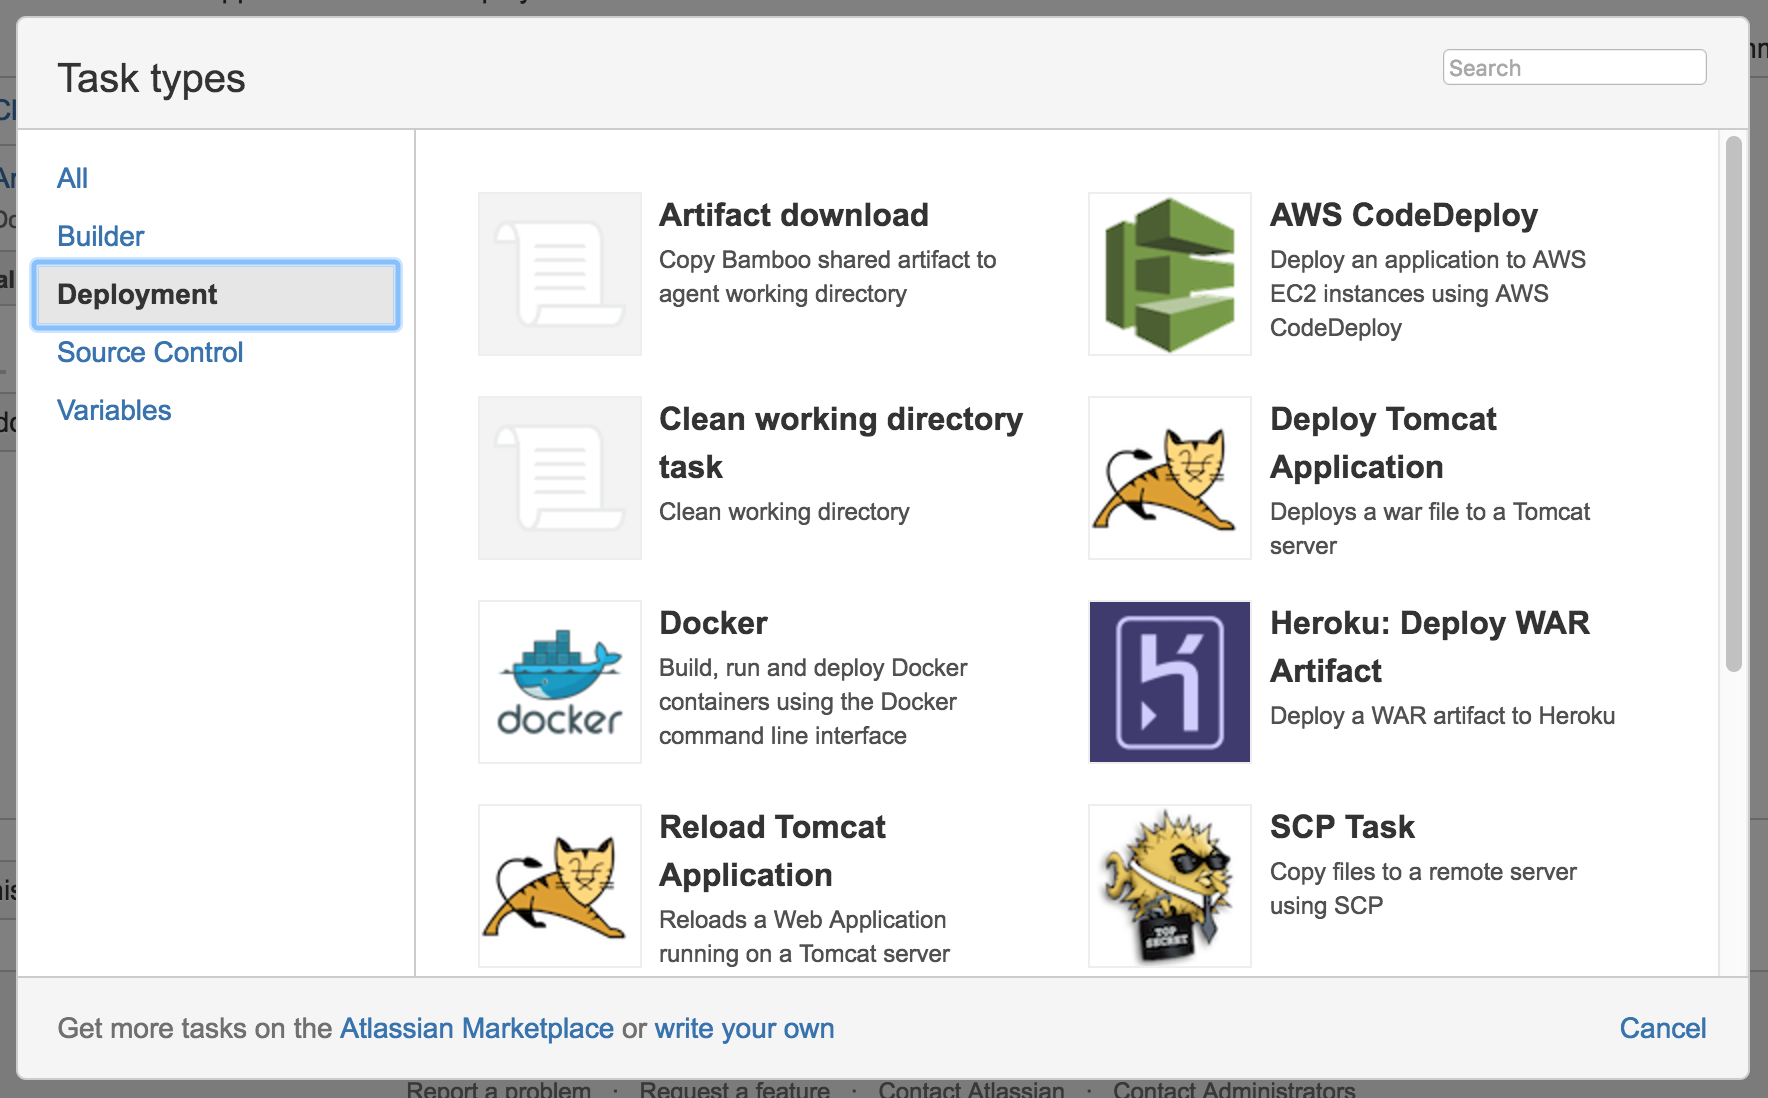
Task: Select the Deploy Tomcat Application cat icon
Action: 1168,478
